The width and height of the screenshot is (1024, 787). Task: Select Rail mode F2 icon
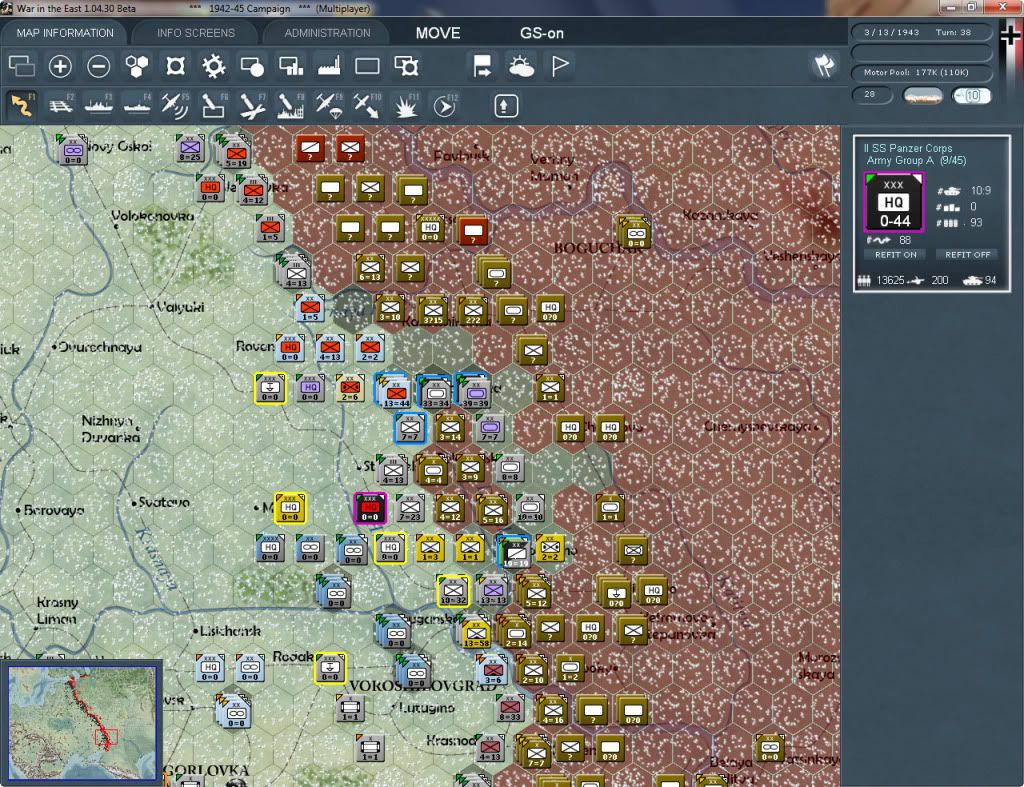(61, 105)
